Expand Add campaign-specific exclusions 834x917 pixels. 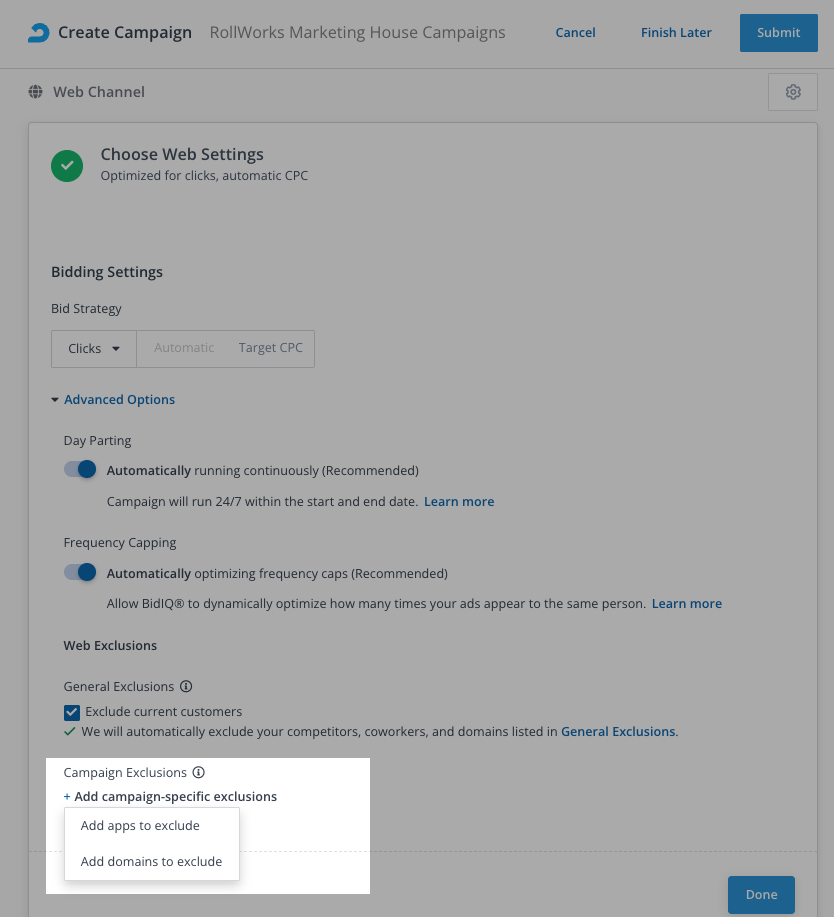171,797
